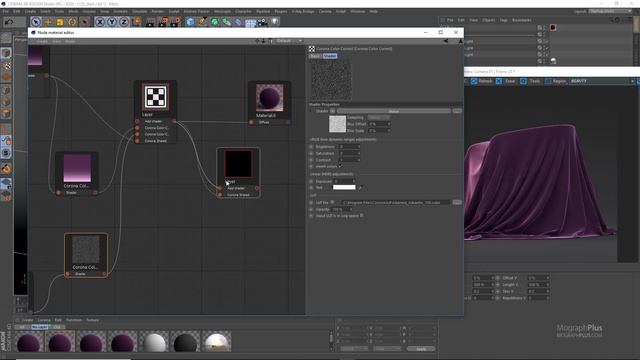Screen dimensions: 640x360
Task: Click the Corona tab in Material Manager
Action: click(x=44, y=320)
